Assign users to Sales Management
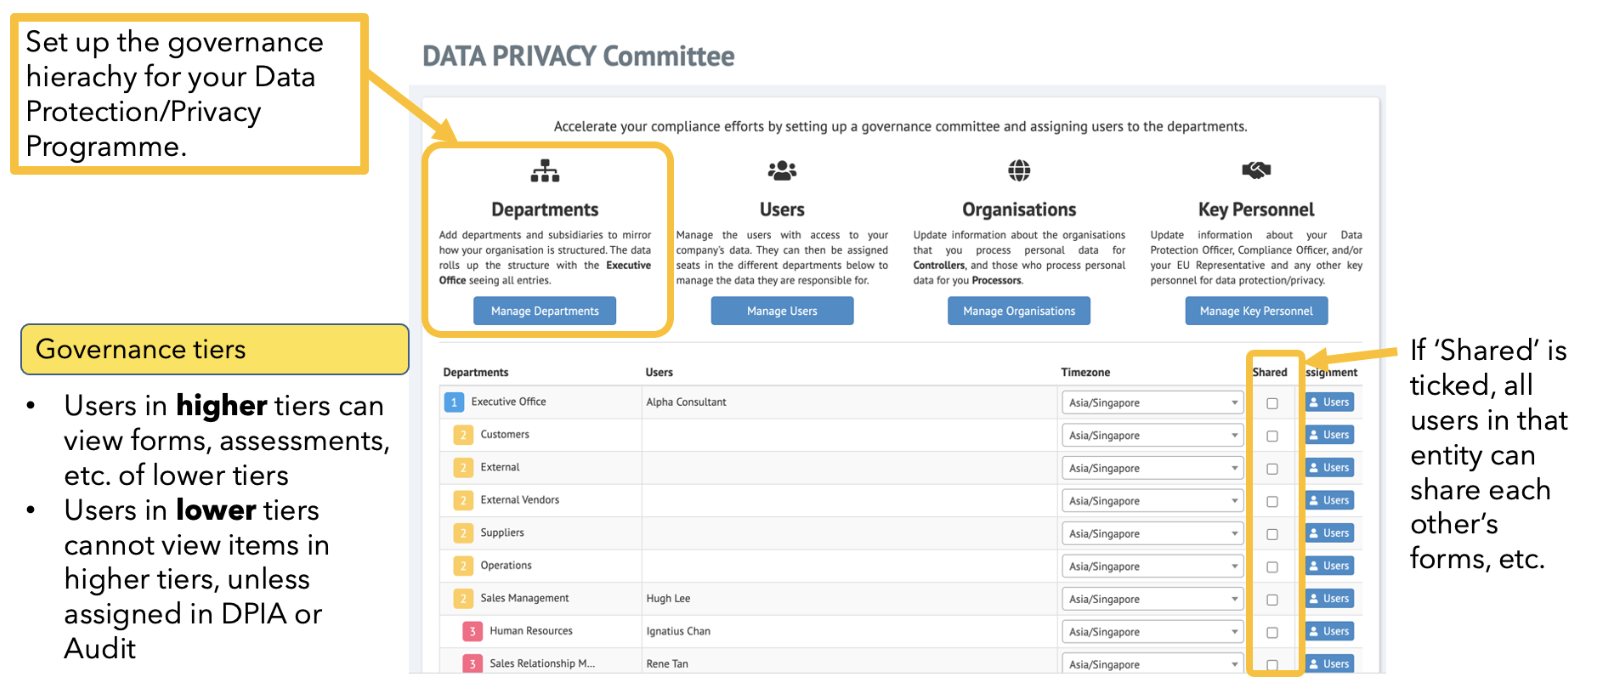1612x692 pixels. click(1330, 599)
